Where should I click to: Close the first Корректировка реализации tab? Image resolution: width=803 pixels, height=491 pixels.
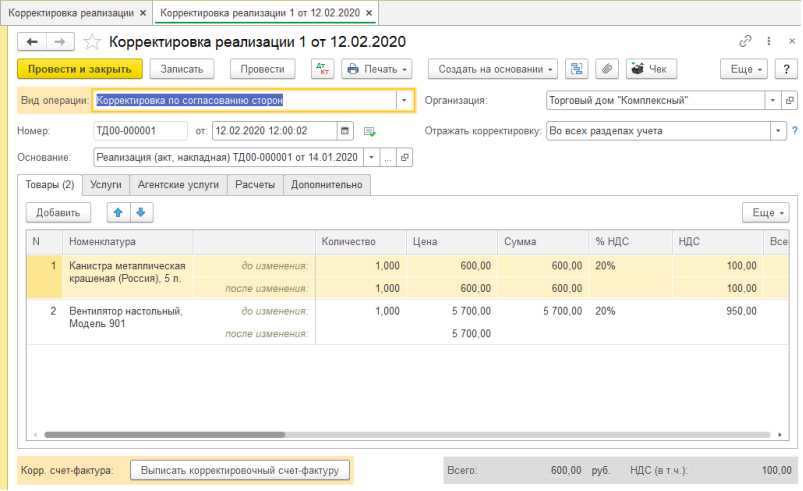click(x=143, y=13)
